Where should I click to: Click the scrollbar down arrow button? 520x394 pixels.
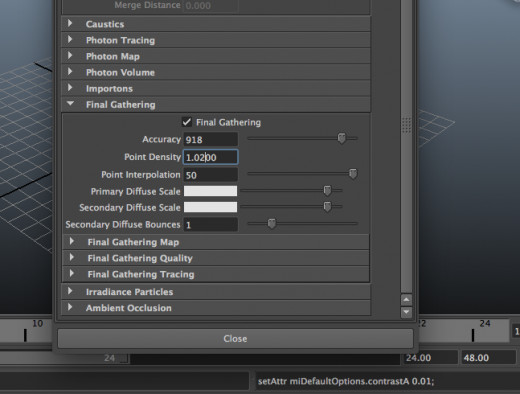(x=406, y=312)
